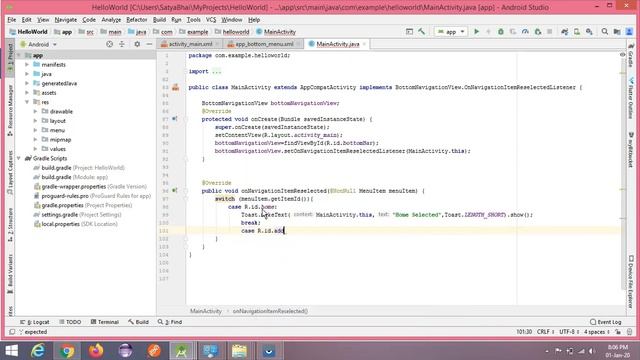The width and height of the screenshot is (640, 360).
Task: Toggle the Gradle side panel tab
Action: (x=631, y=55)
